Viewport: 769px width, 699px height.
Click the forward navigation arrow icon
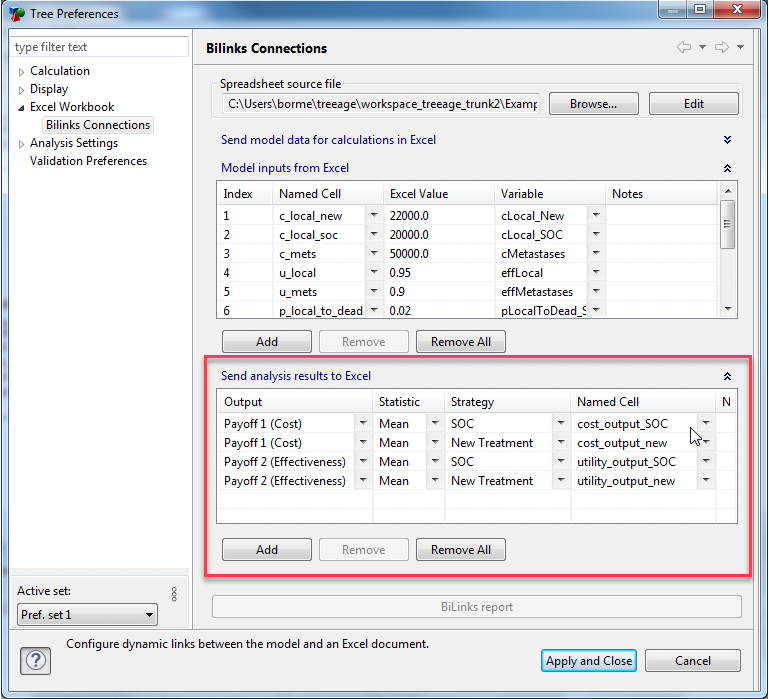(x=722, y=47)
